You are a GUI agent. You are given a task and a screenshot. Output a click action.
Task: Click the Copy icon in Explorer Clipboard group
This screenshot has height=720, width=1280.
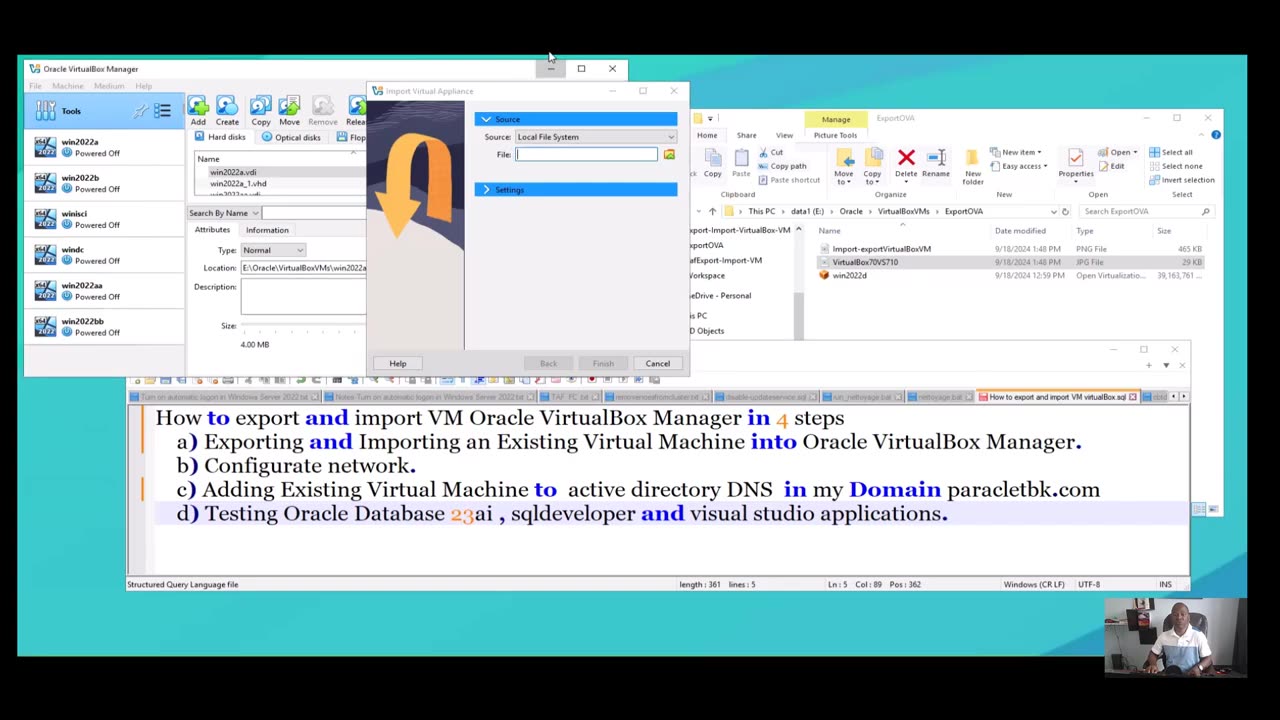coord(712,158)
